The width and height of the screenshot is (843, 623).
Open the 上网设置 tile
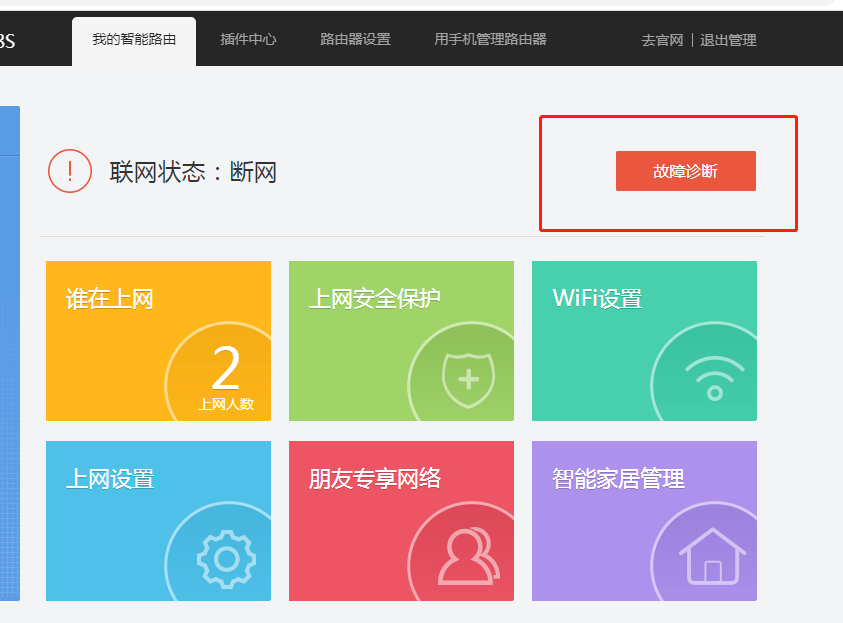(159, 521)
